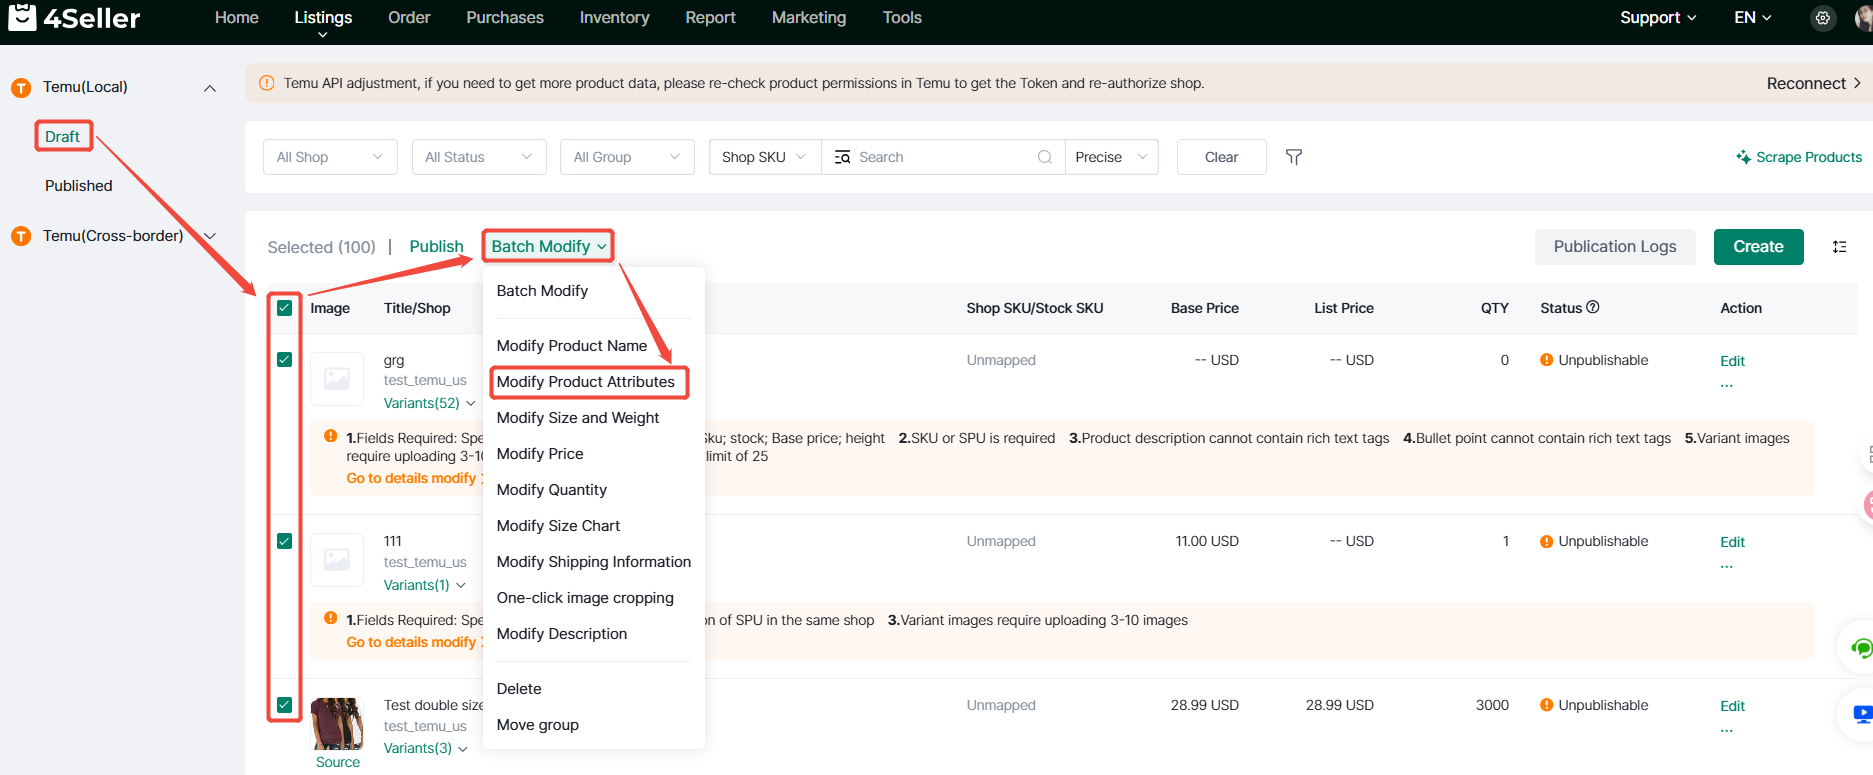Open the EN language dropdown
The height and width of the screenshot is (775, 1873).
click(x=1753, y=18)
